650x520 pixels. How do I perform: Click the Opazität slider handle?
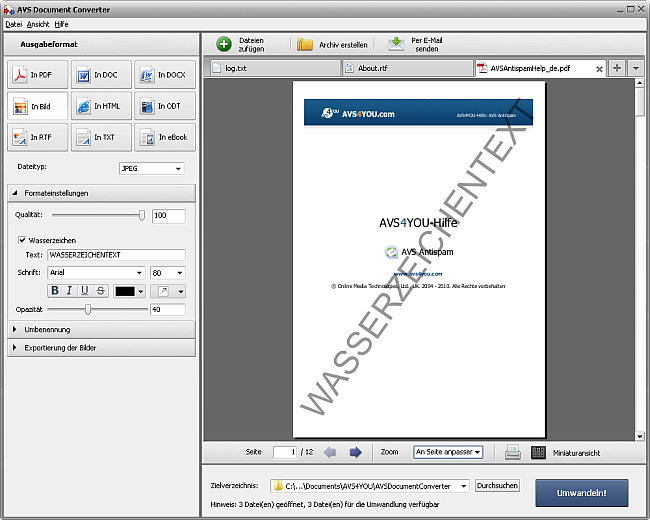87,309
